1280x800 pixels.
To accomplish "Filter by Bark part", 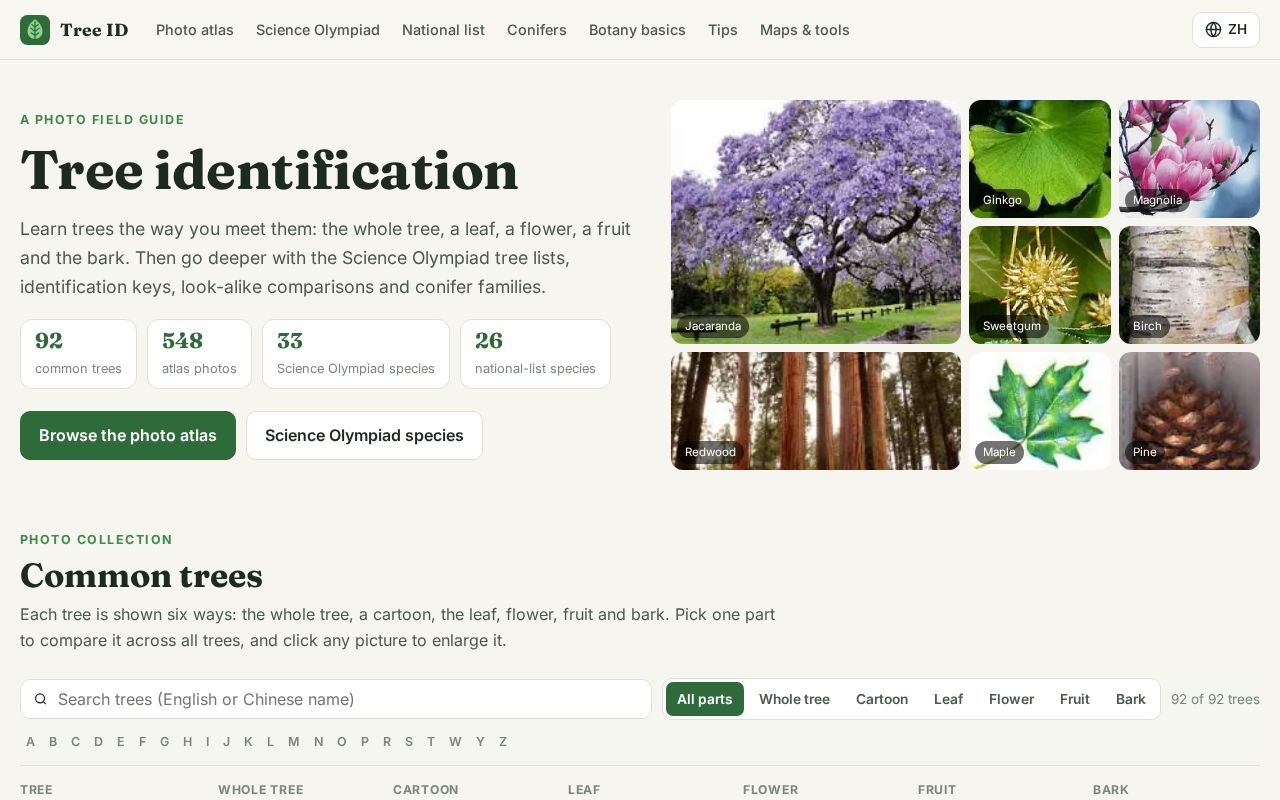I will pyautogui.click(x=1131, y=699).
